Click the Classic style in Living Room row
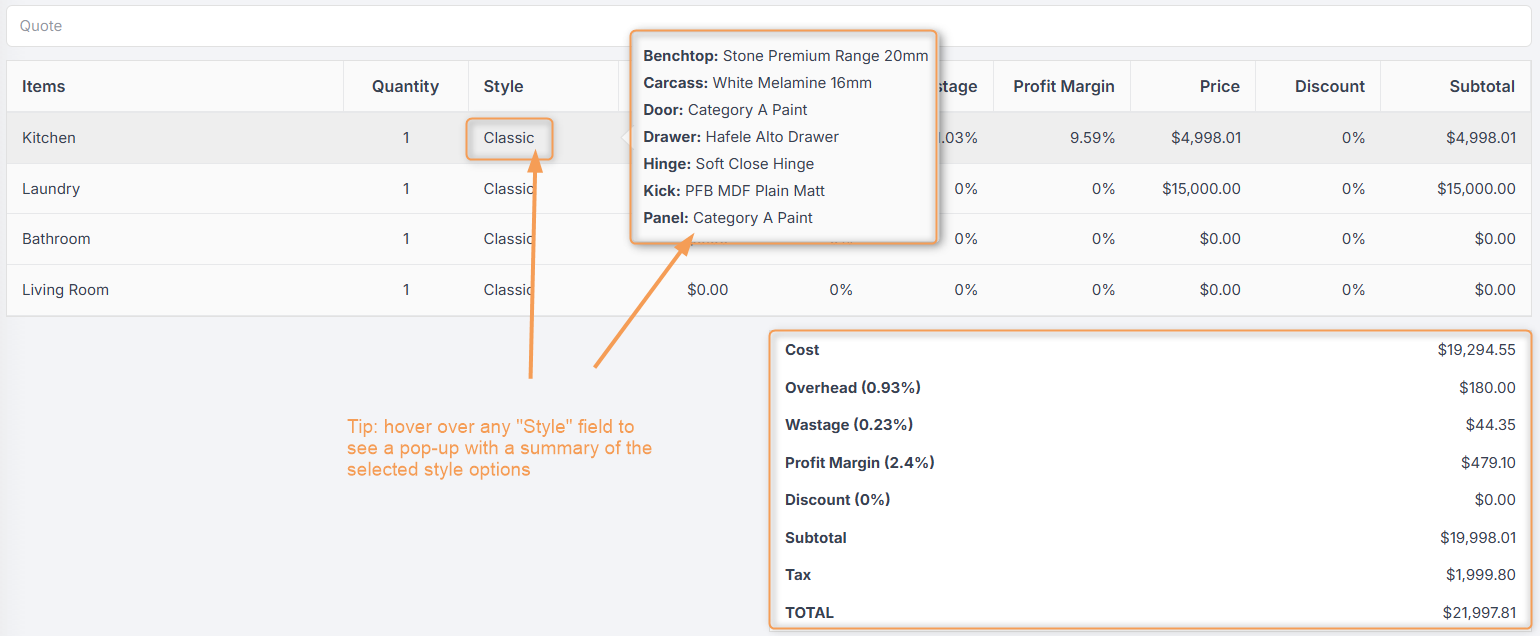1540x636 pixels. pos(509,290)
